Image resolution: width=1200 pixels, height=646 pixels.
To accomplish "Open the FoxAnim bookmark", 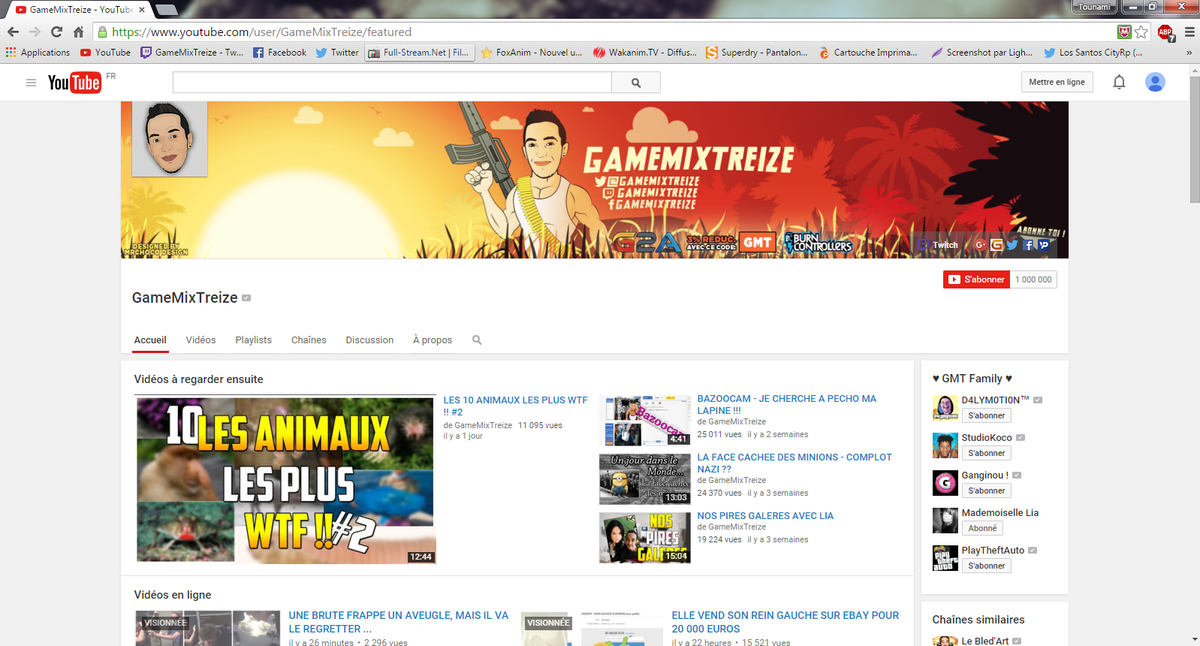I will point(532,52).
